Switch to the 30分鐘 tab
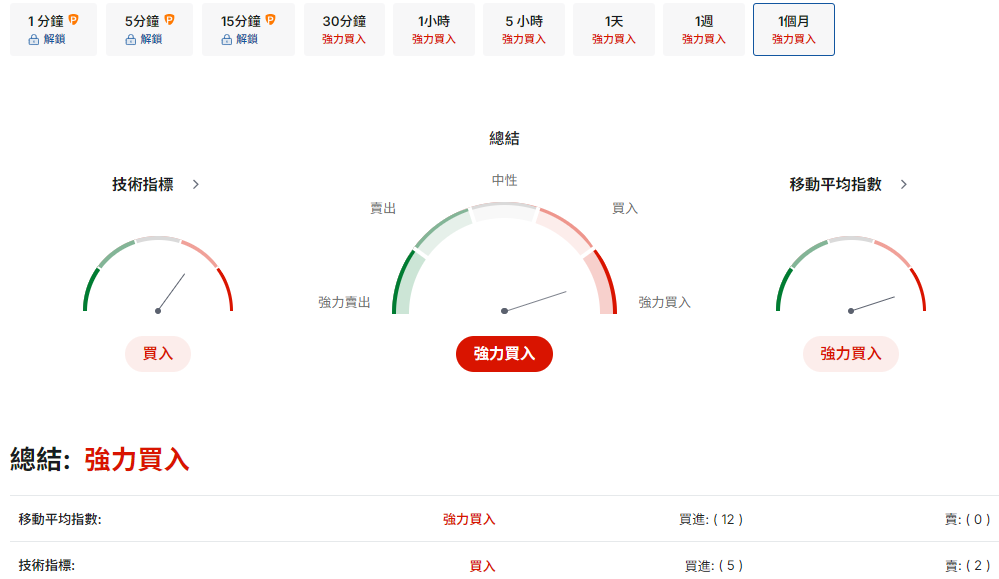The width and height of the screenshot is (999, 579). pyautogui.click(x=343, y=29)
